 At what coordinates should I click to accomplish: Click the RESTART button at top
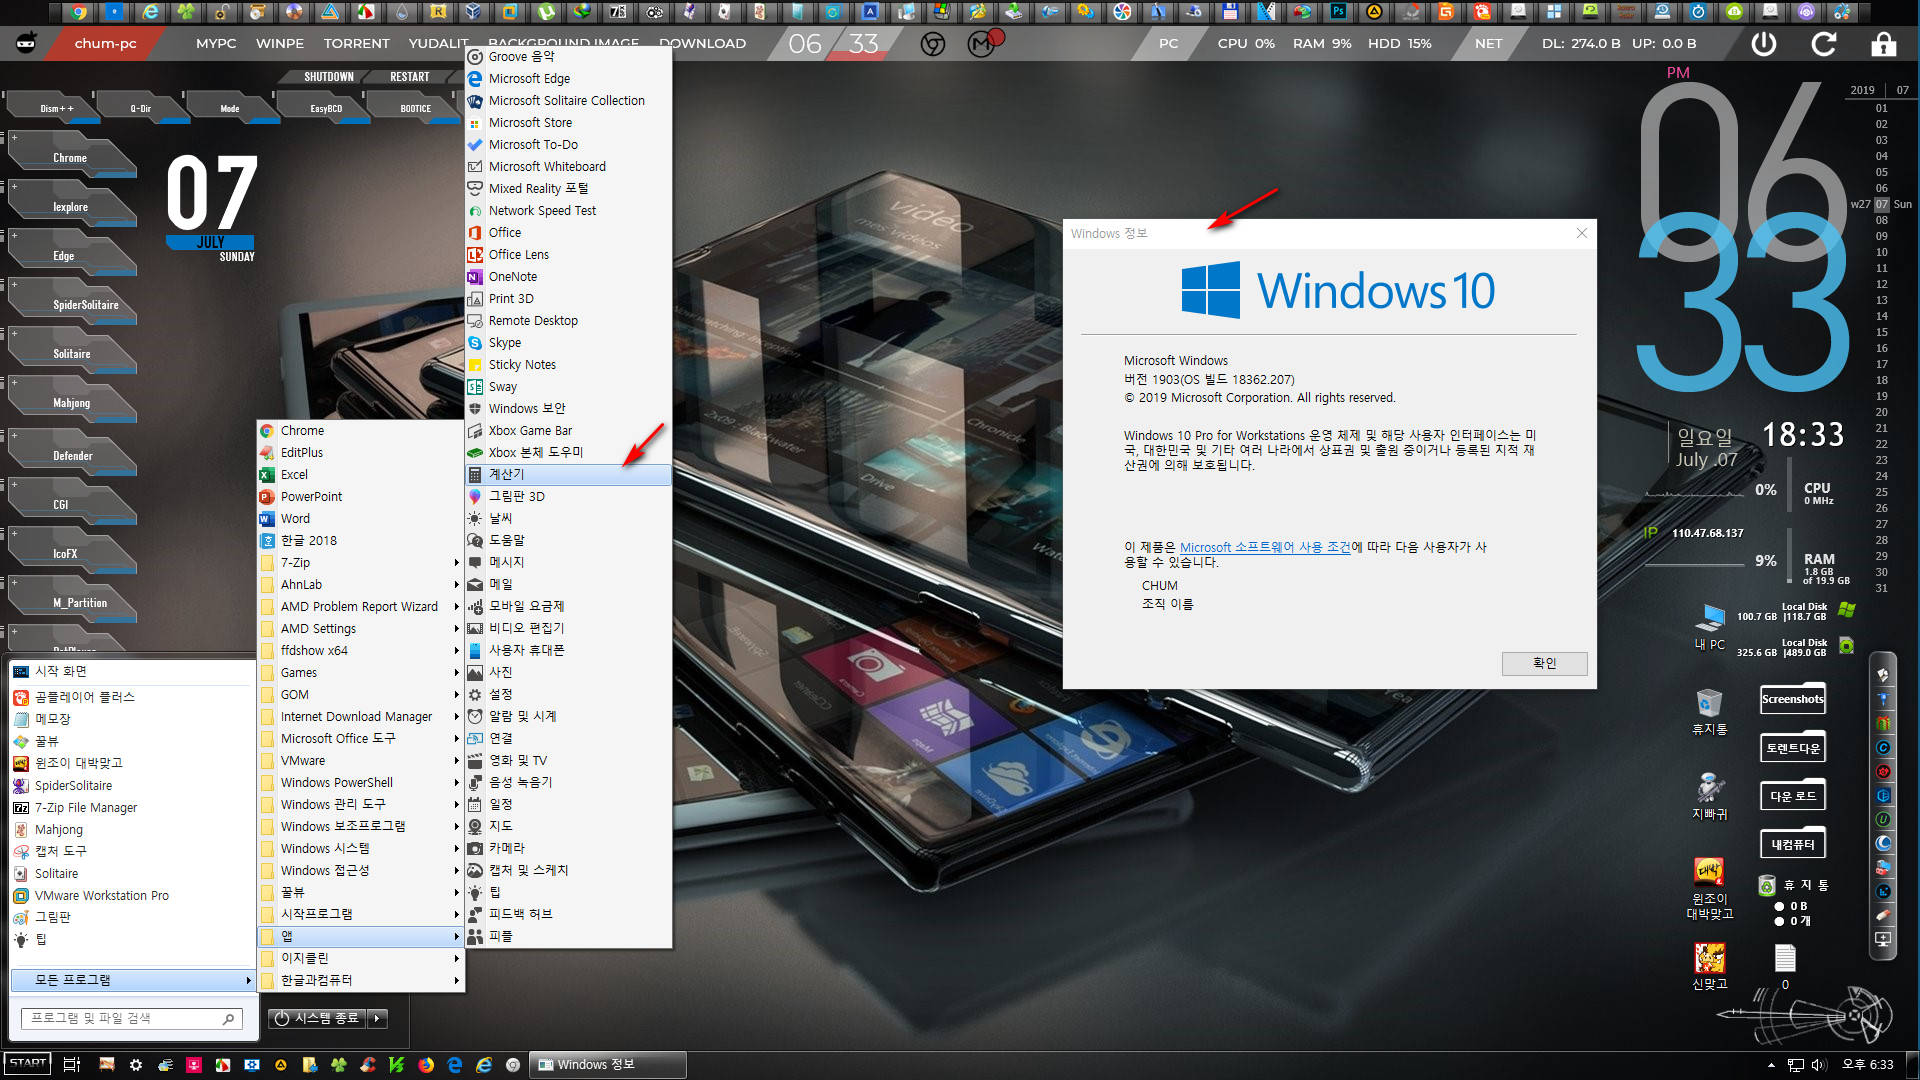coord(409,75)
